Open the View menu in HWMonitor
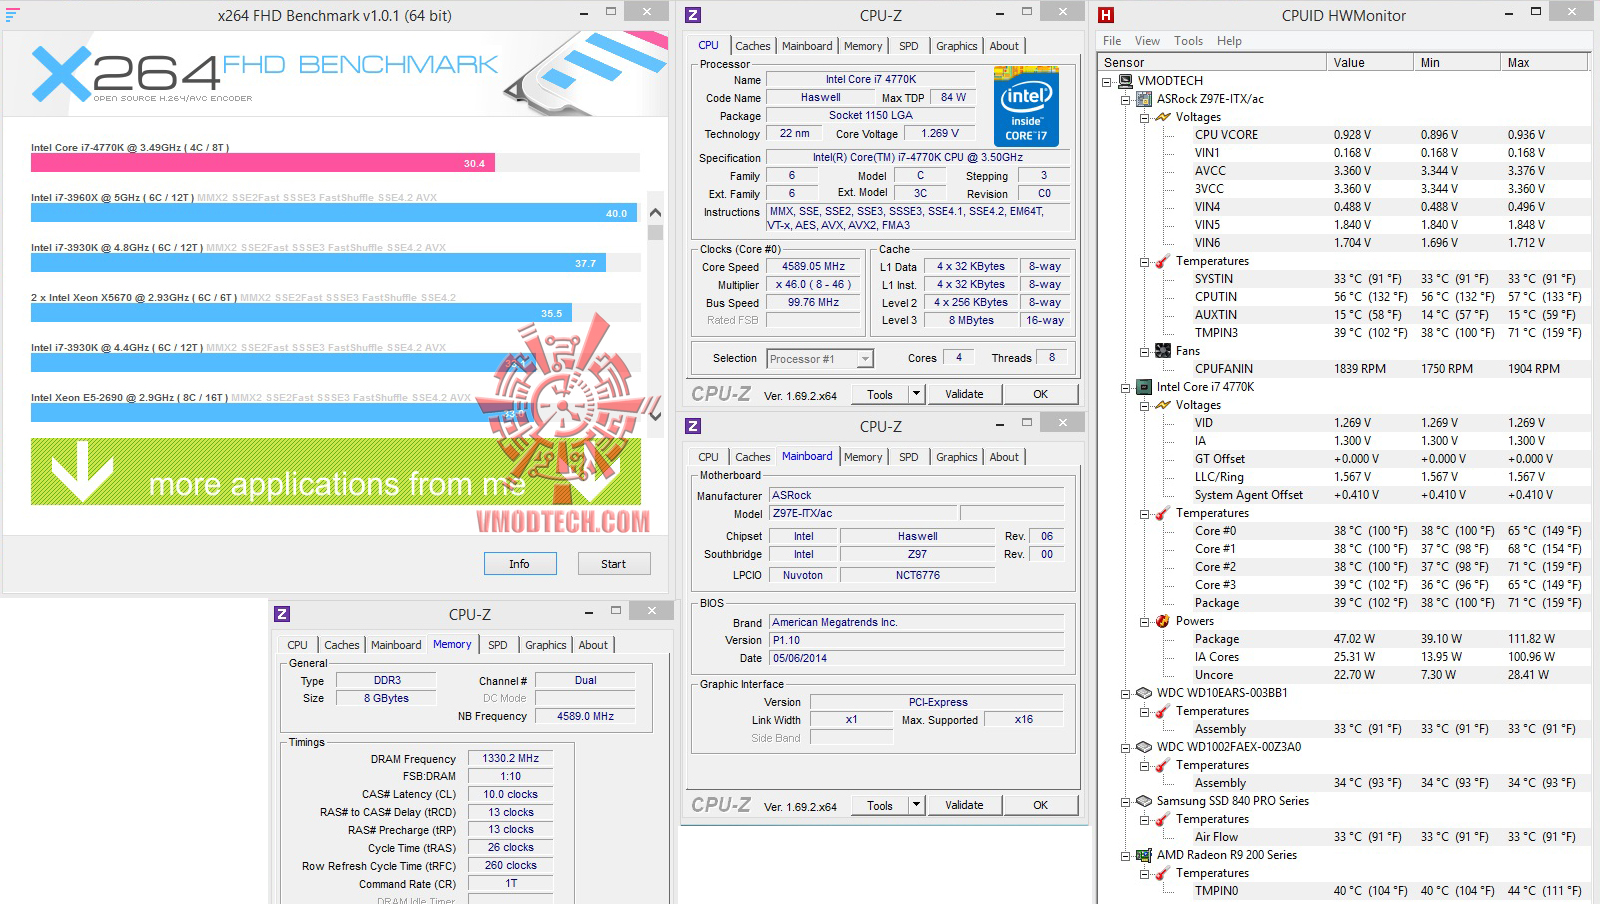 [x=1147, y=41]
